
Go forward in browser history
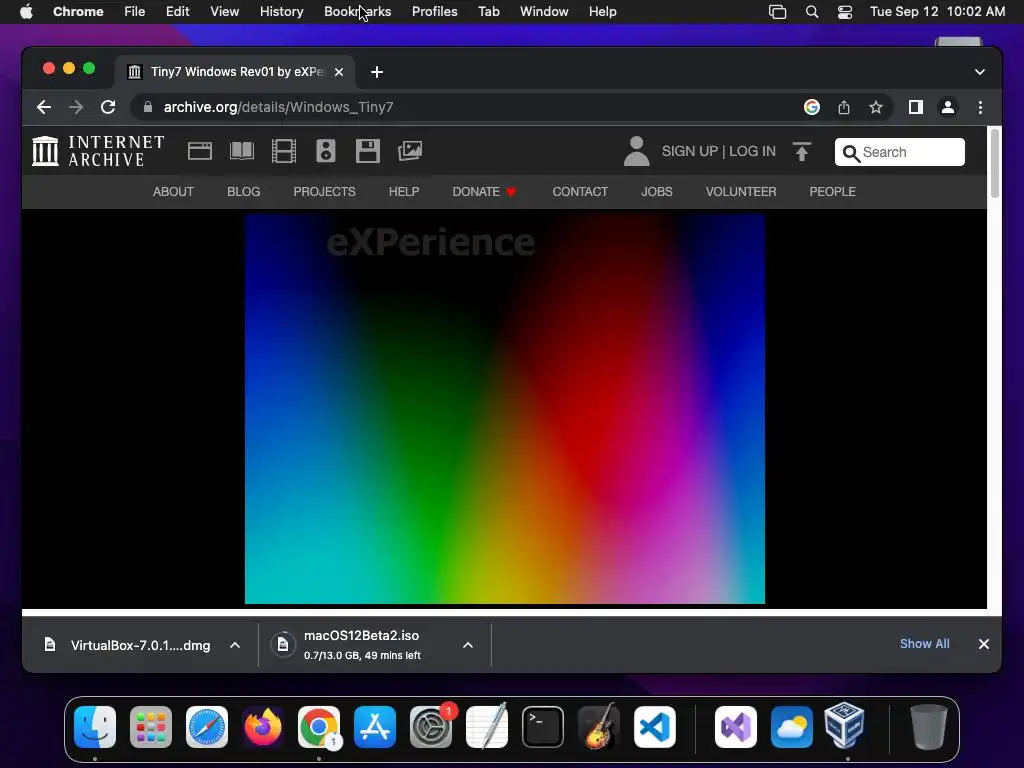[x=76, y=107]
